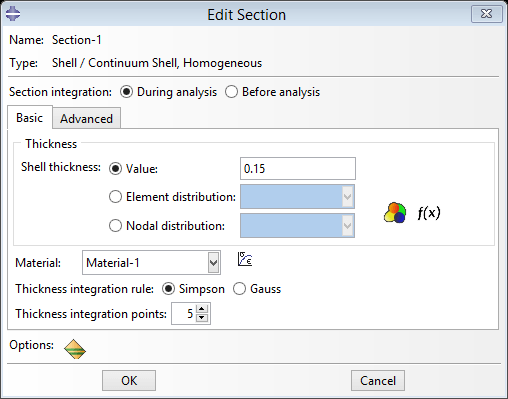Open the analytical field f(x) creator
This screenshot has width=508, height=399.
tap(429, 213)
